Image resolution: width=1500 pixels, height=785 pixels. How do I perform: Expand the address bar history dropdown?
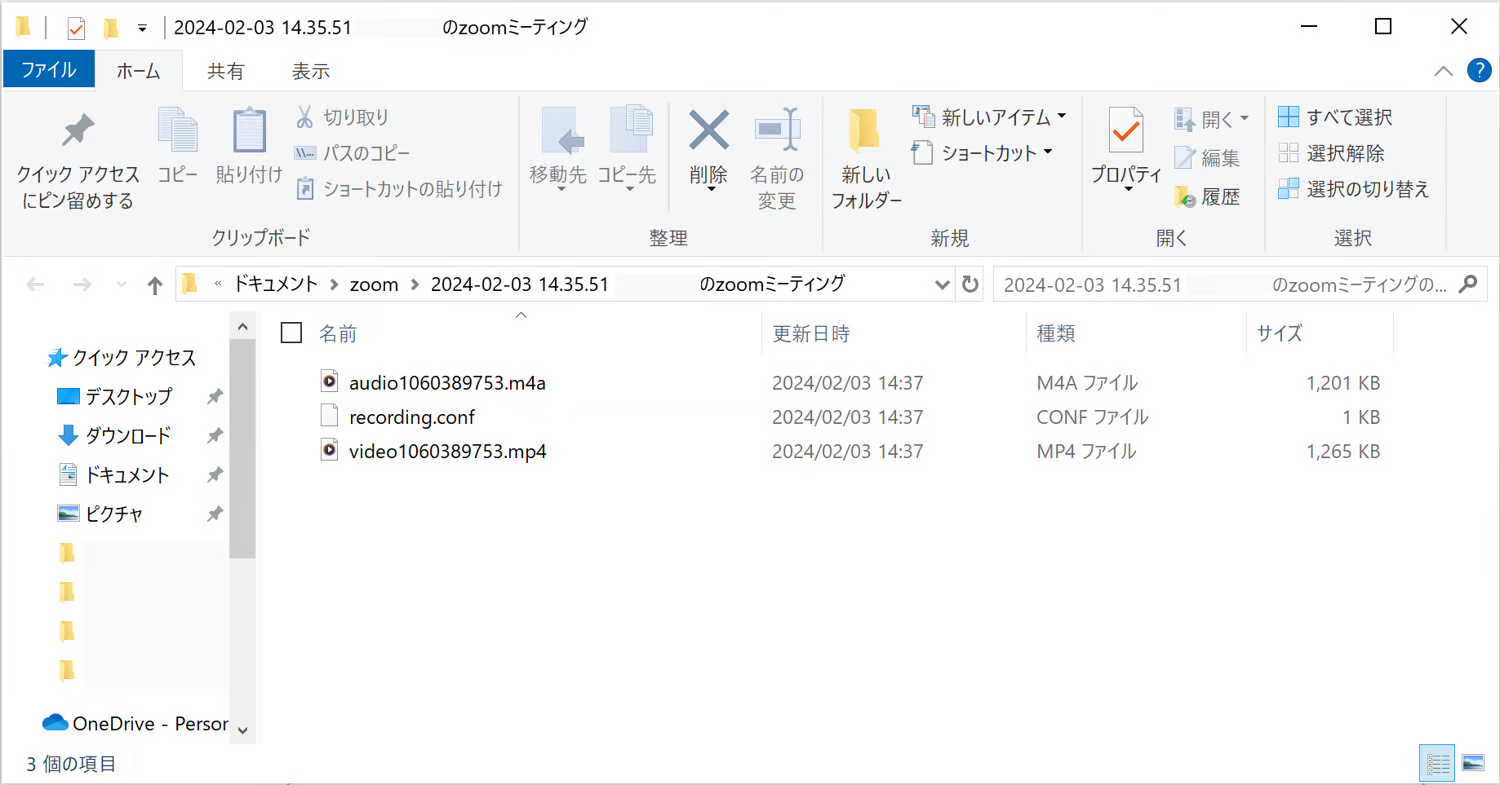tap(941, 285)
